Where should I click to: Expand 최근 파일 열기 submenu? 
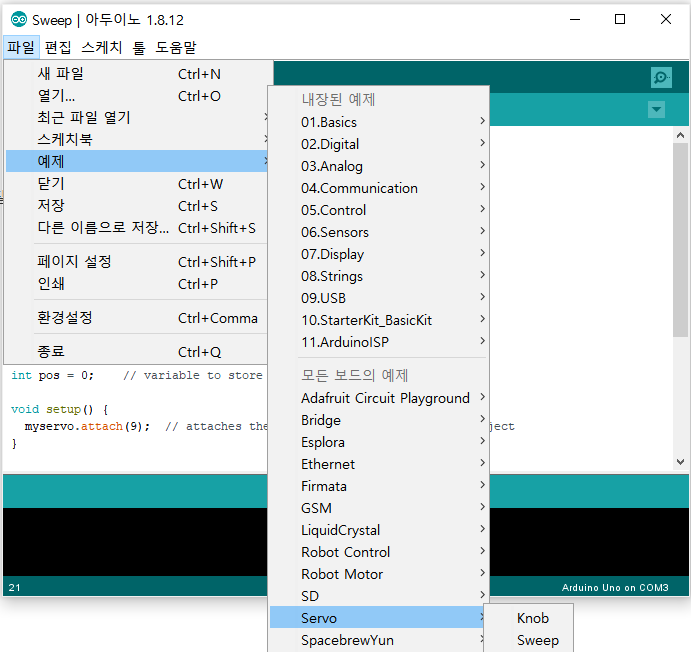pos(137,118)
